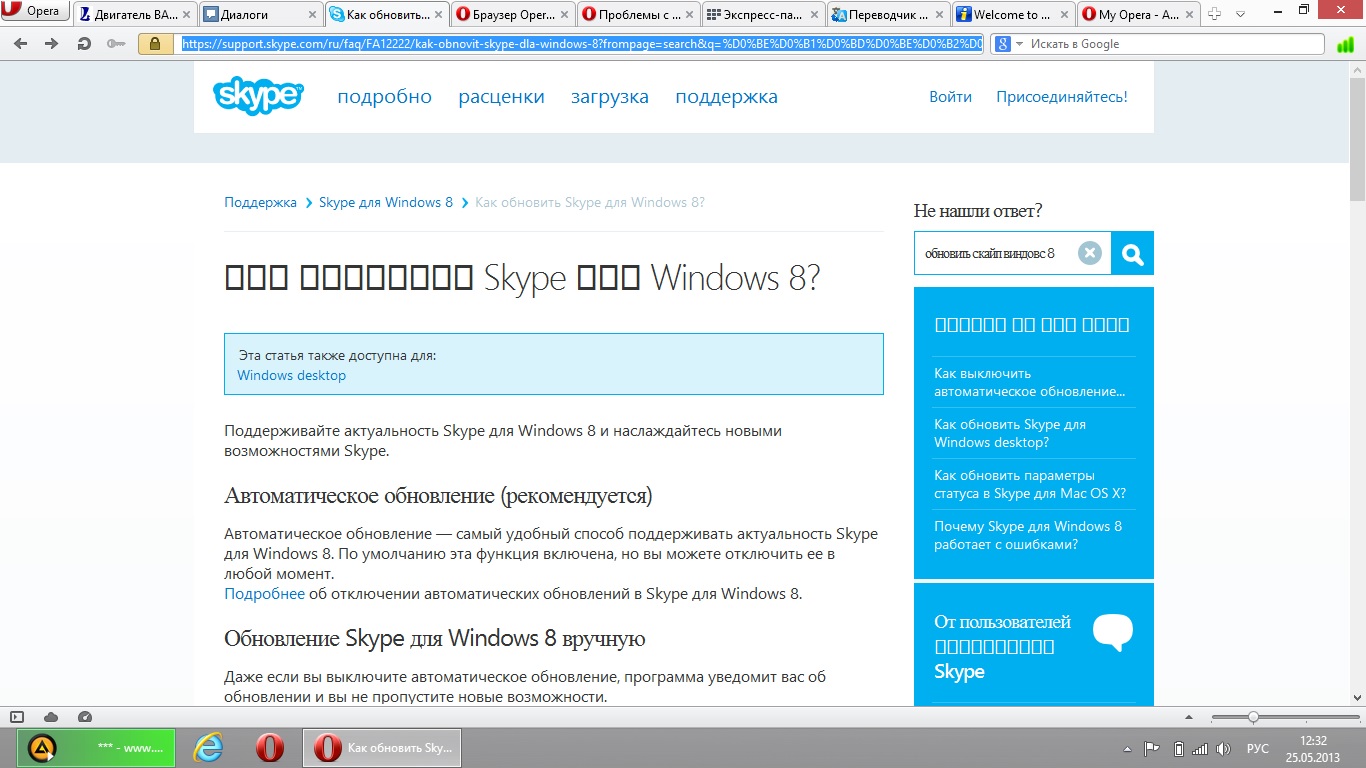Open the Opera main menu
The height and width of the screenshot is (768, 1366).
tap(34, 11)
